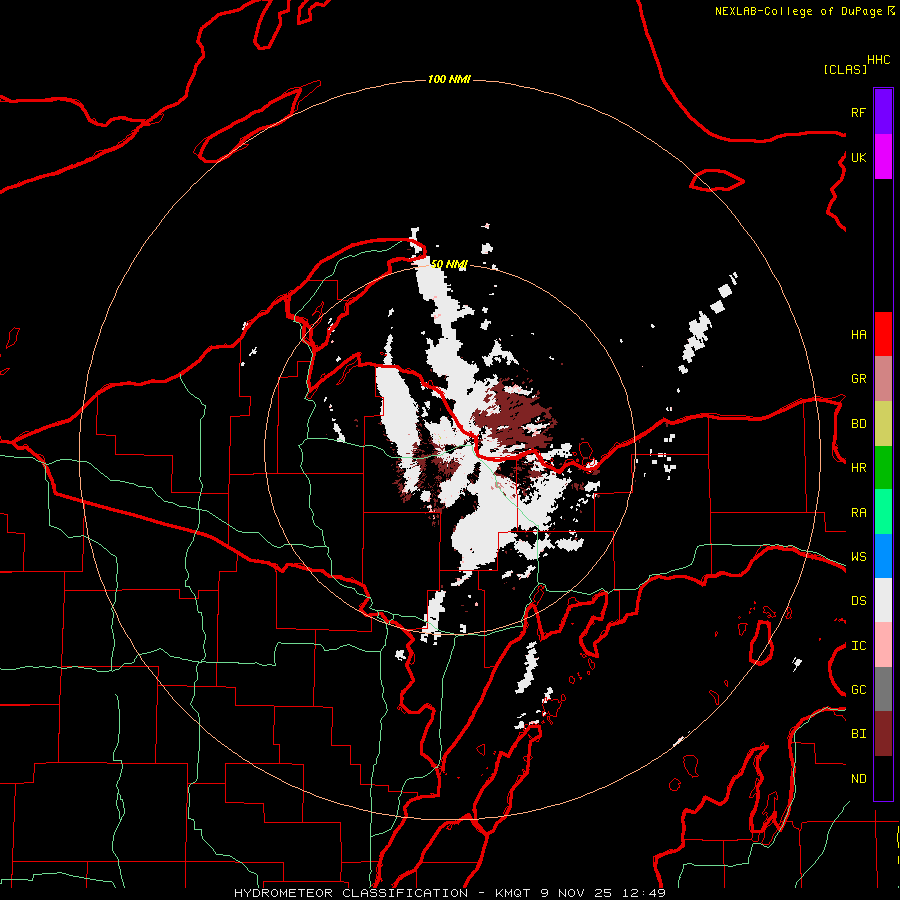The height and width of the screenshot is (900, 900).
Task: Click the BI brown legend swatch
Action: point(883,734)
